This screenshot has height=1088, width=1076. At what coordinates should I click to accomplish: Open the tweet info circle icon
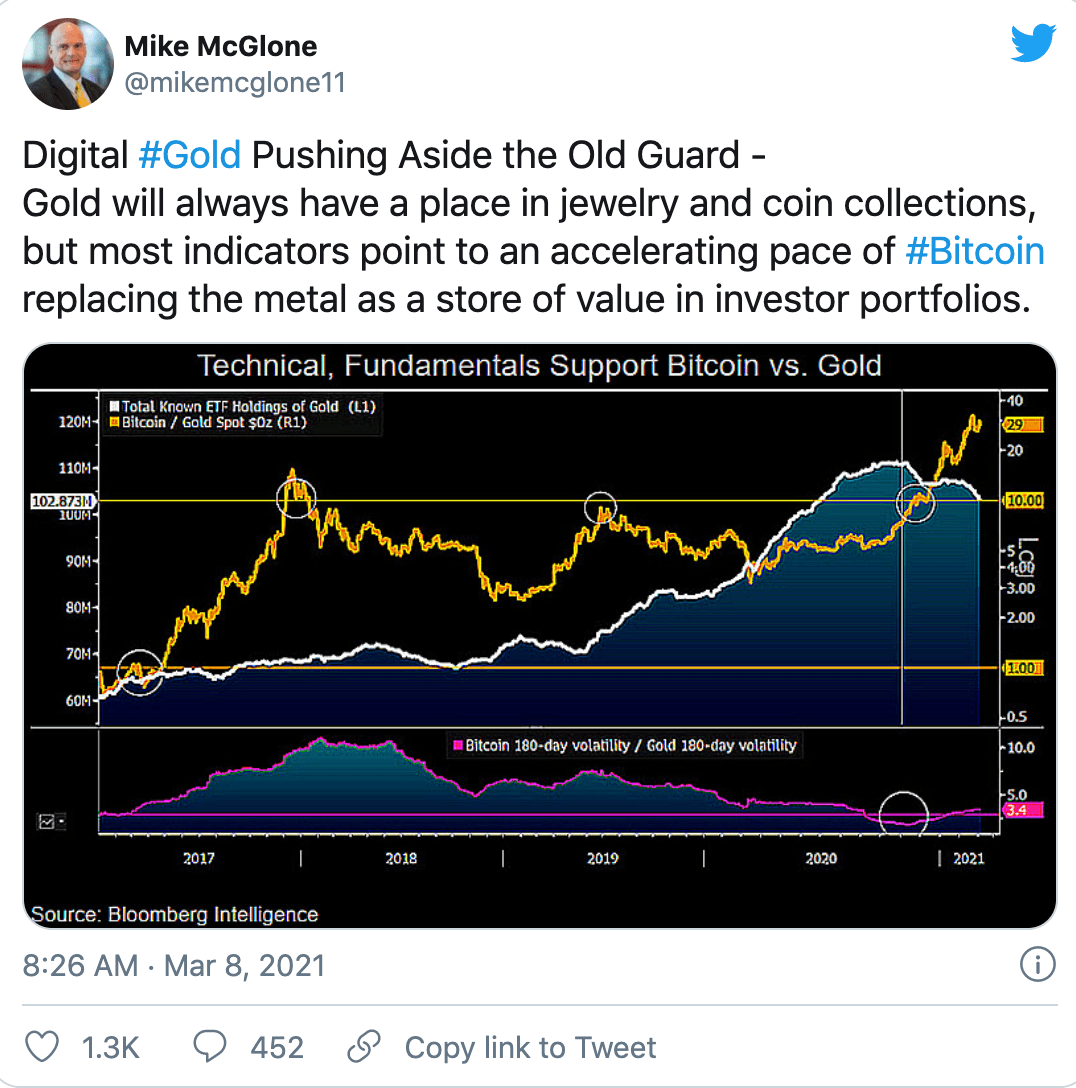[1037, 965]
